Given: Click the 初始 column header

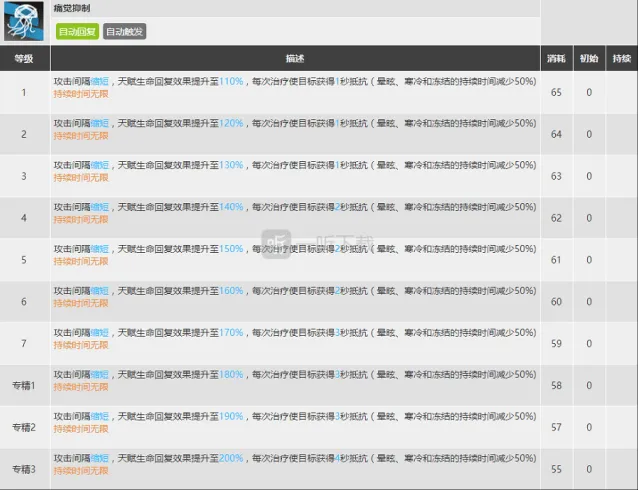Looking at the screenshot, I should [x=589, y=59].
